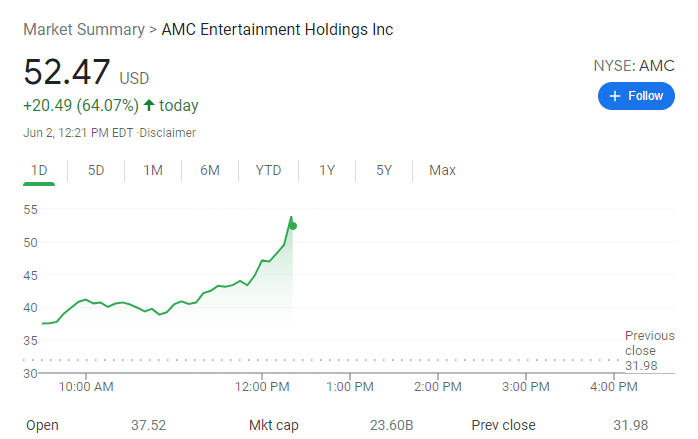Switch to the 1Y range tab
Image resolution: width=698 pixels, height=439 pixels.
327,170
